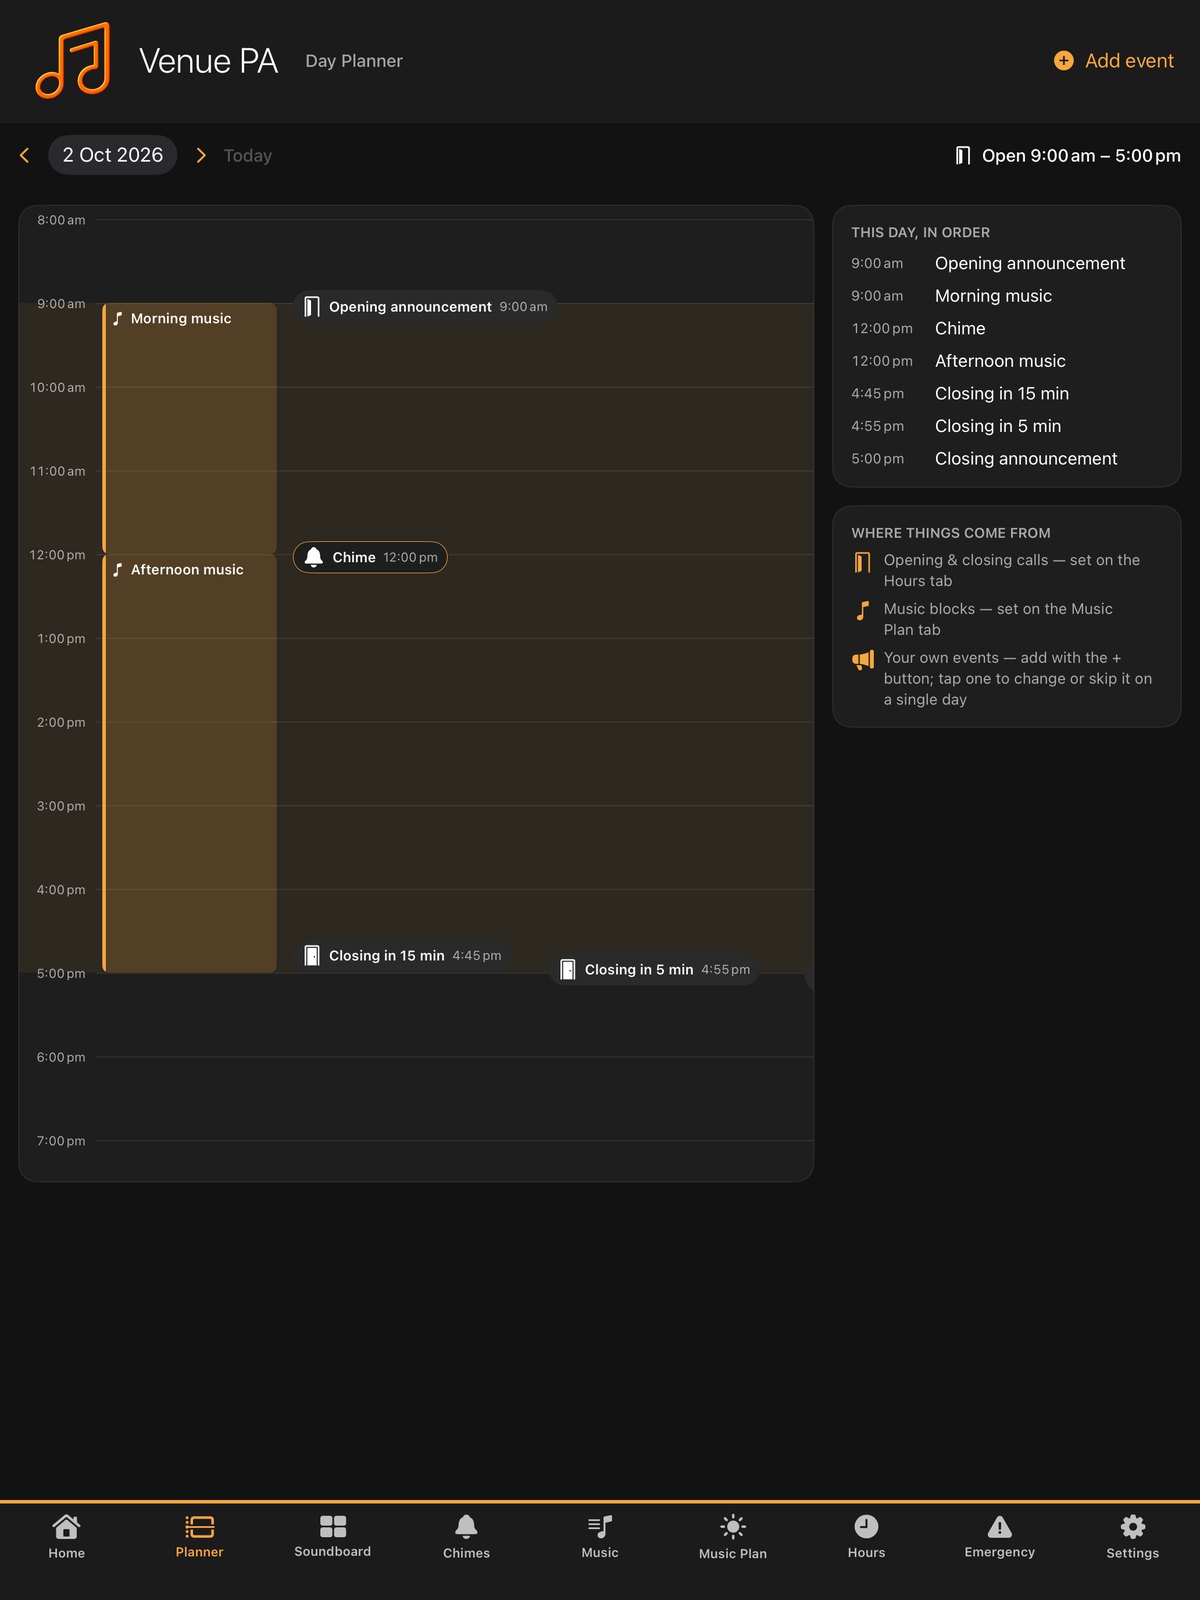Viewport: 1200px width, 1600px height.
Task: Click the note icon on Morning music block
Action: 118,318
